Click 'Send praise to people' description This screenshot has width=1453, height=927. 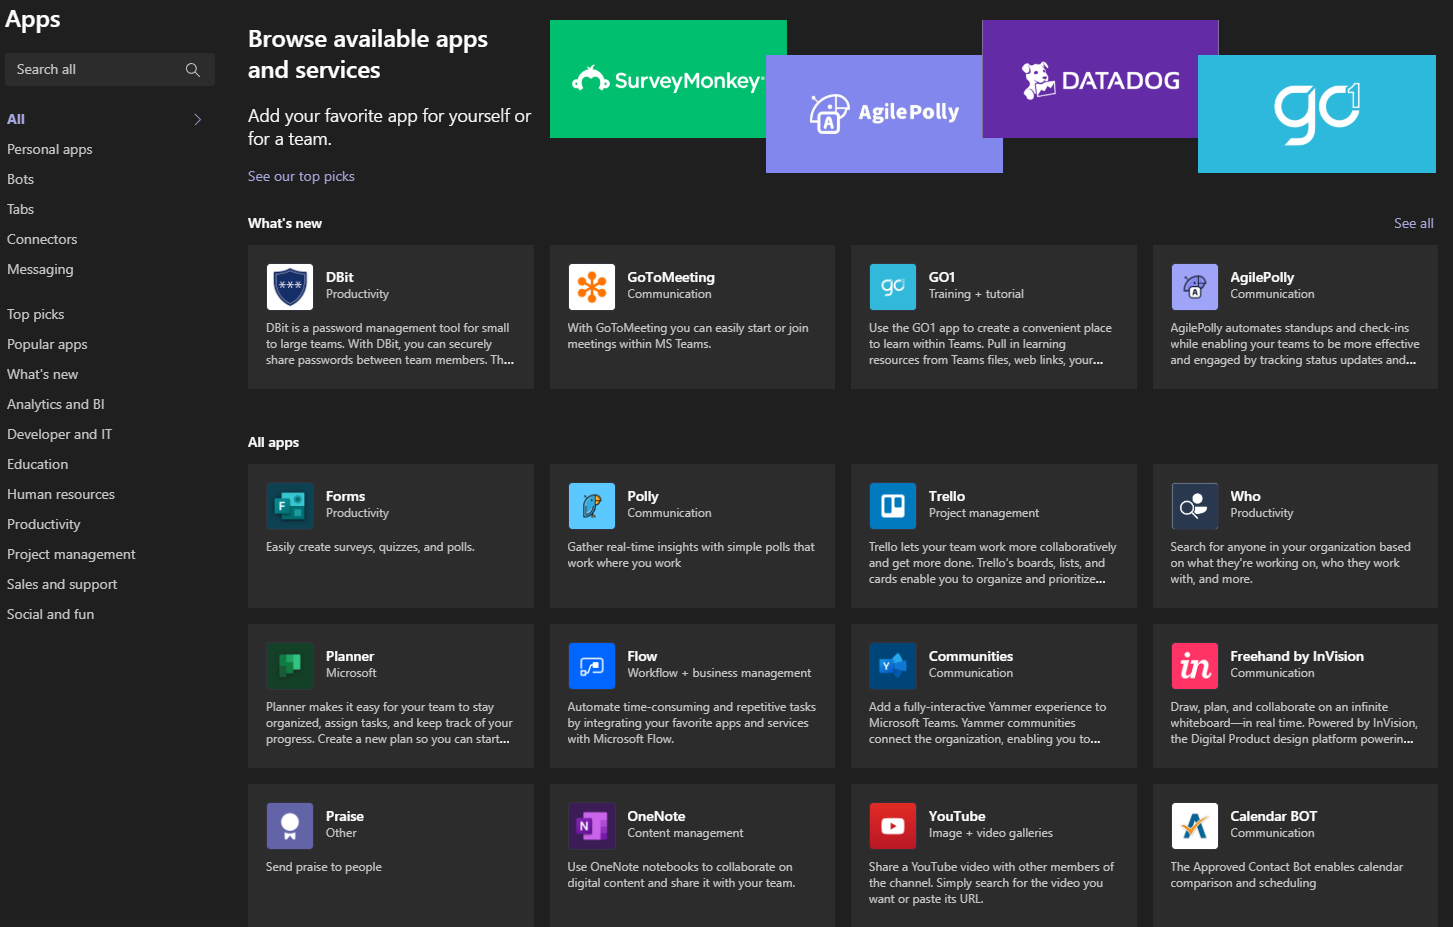pyautogui.click(x=324, y=867)
